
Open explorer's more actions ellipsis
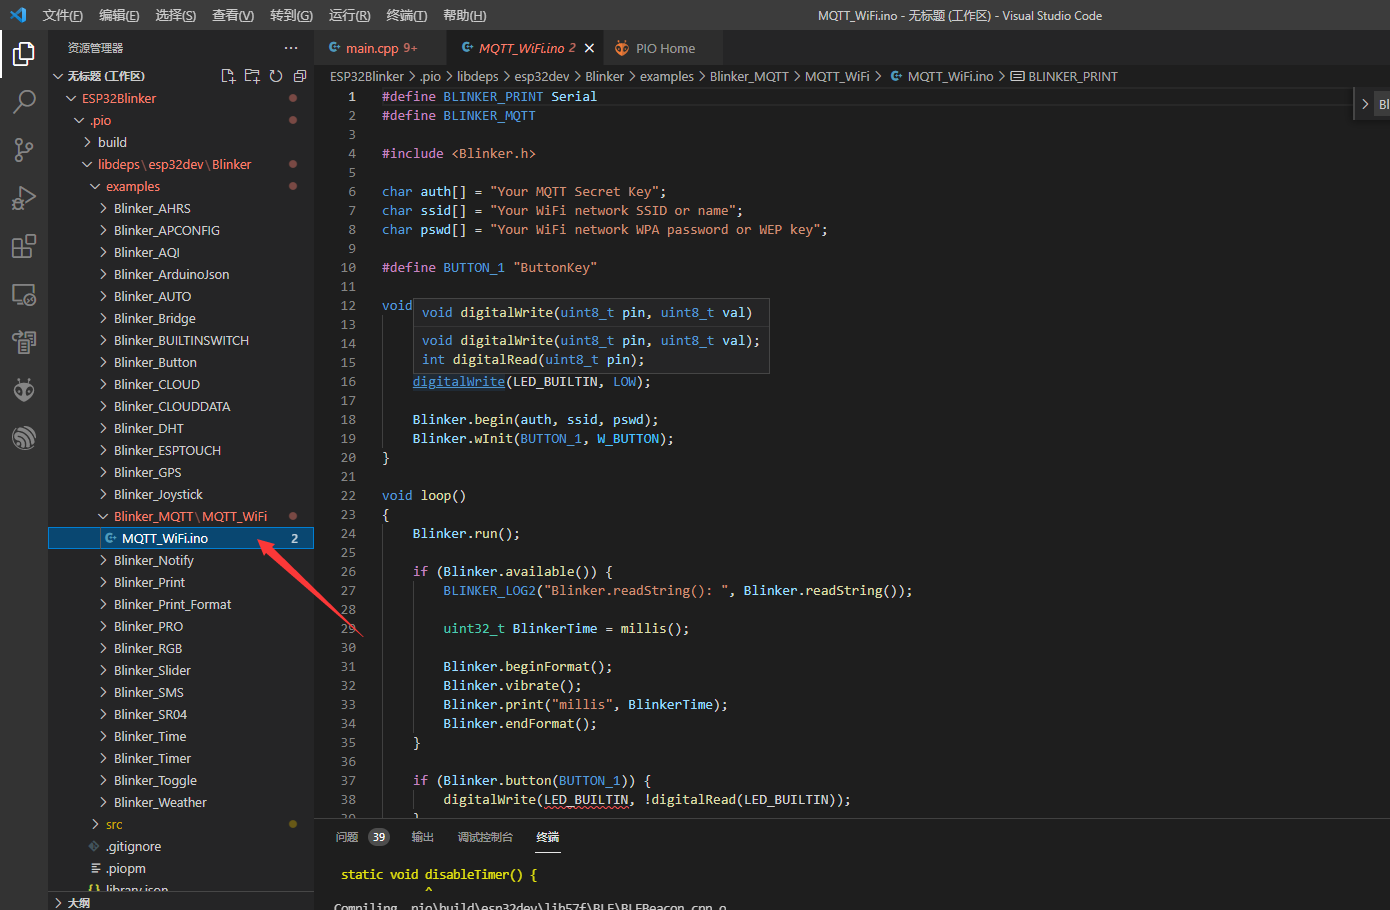point(291,48)
